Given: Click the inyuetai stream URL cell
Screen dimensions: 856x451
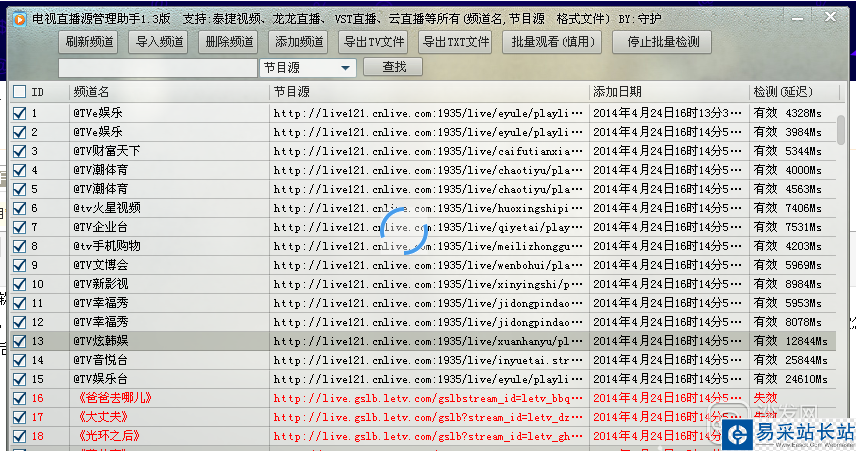Looking at the screenshot, I should click(x=428, y=360).
